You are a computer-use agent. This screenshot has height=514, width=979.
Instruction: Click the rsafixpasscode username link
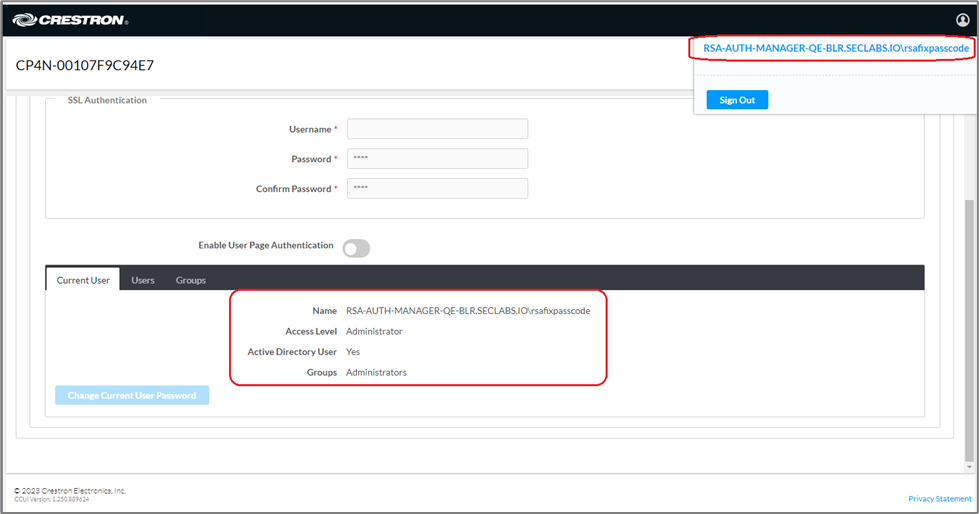point(836,48)
